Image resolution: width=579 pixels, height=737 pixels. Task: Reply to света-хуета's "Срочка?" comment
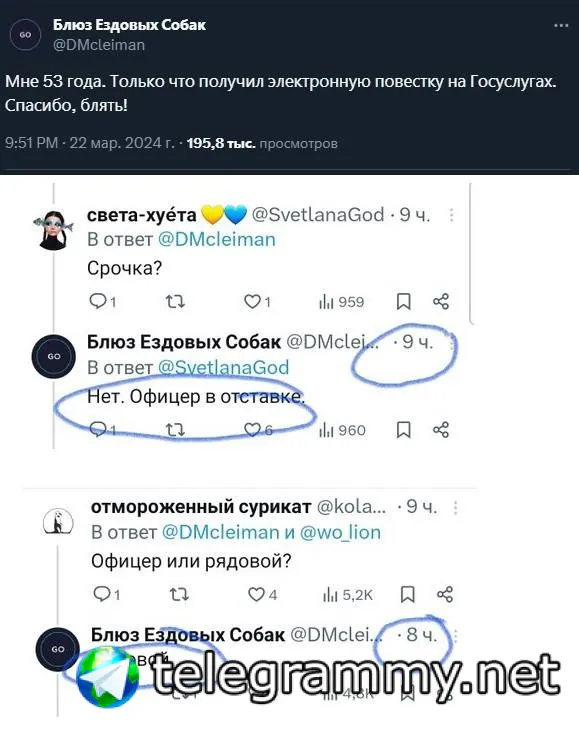point(102,301)
